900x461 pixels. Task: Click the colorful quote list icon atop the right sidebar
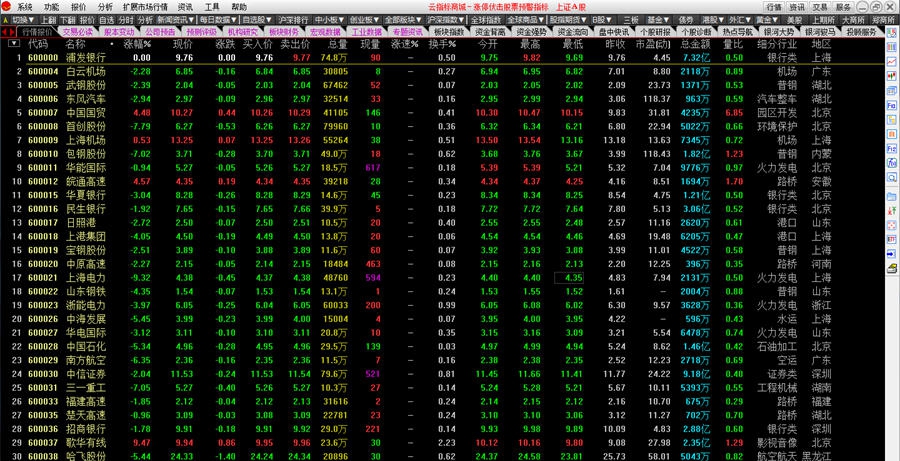pos(891,33)
